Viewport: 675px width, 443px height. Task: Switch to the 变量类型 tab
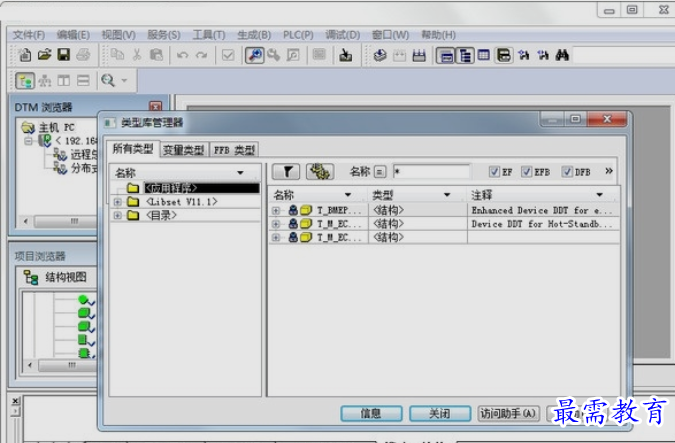click(184, 150)
